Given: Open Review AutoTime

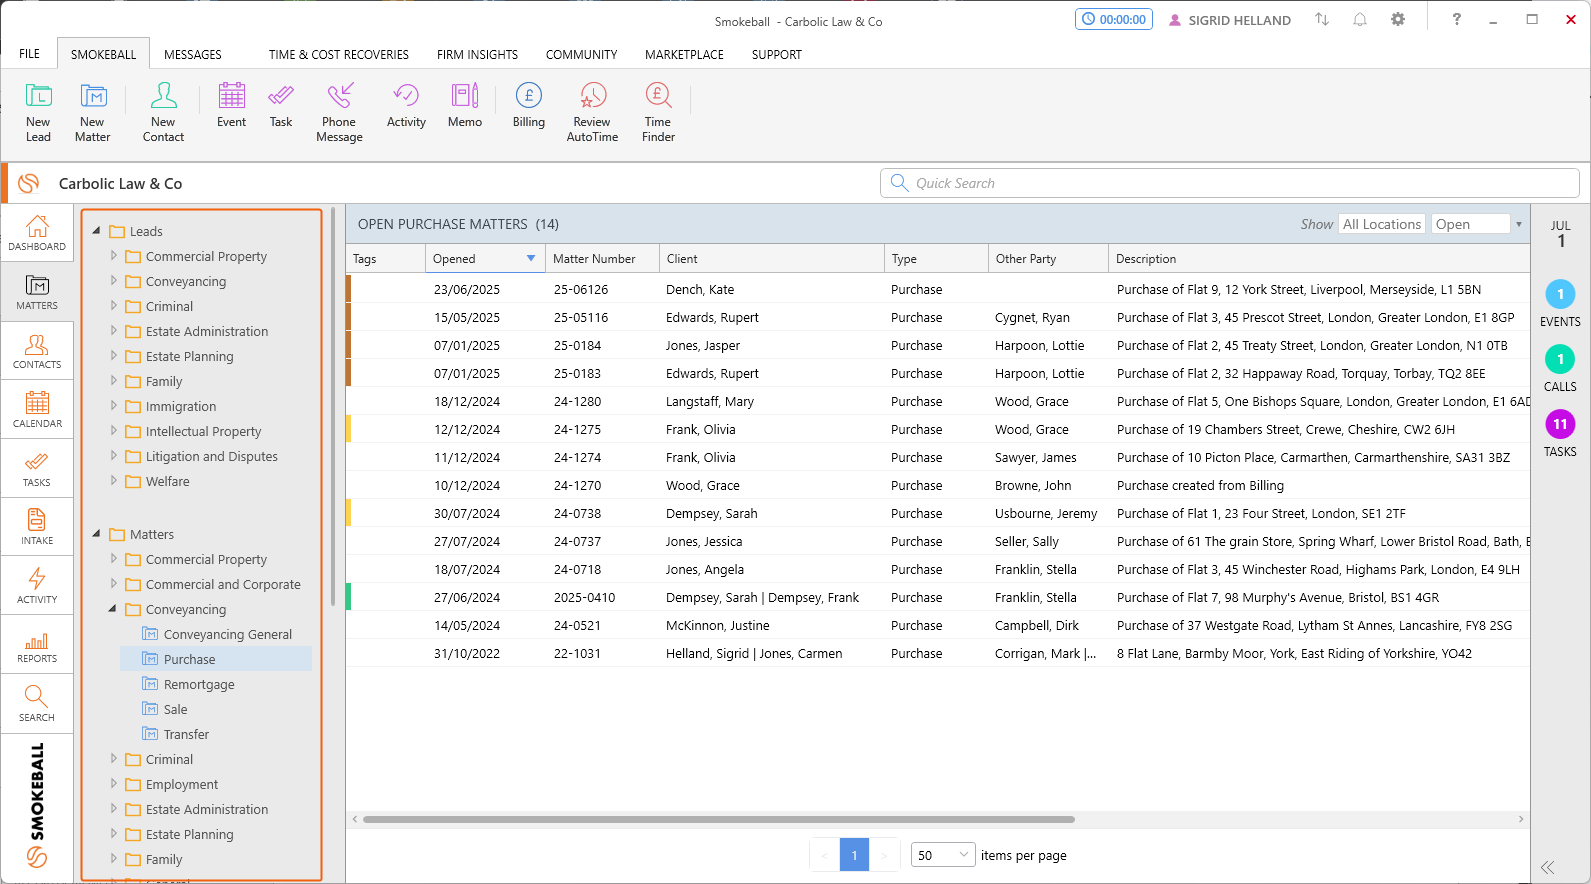Looking at the screenshot, I should [x=592, y=112].
